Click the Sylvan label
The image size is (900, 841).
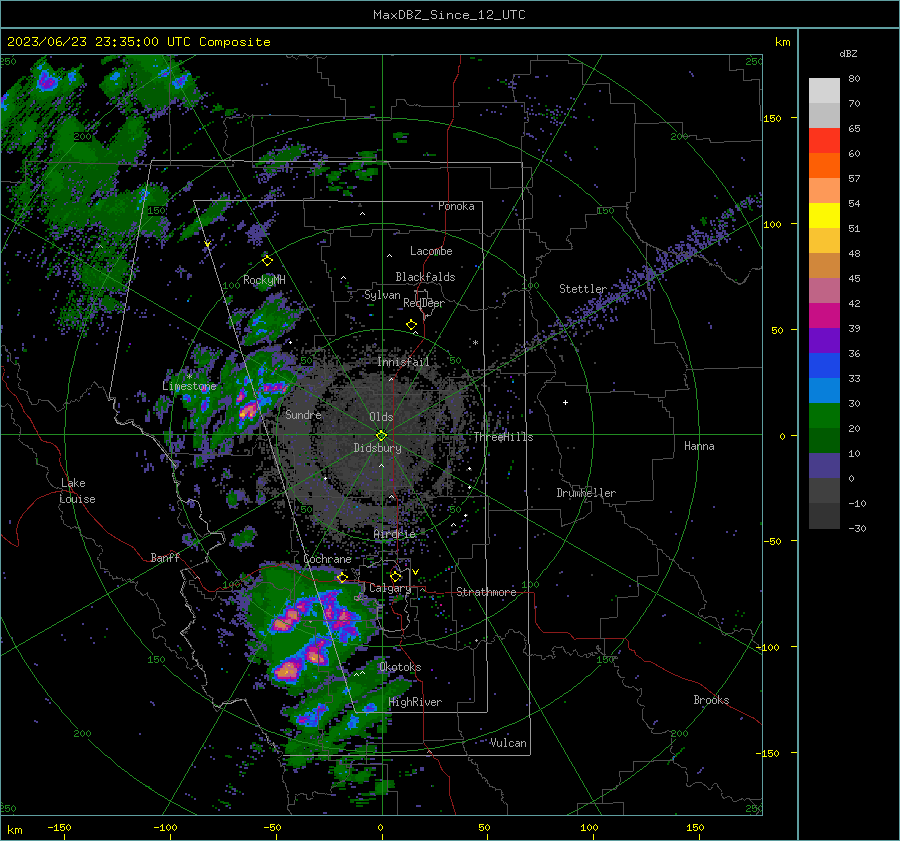(382, 295)
